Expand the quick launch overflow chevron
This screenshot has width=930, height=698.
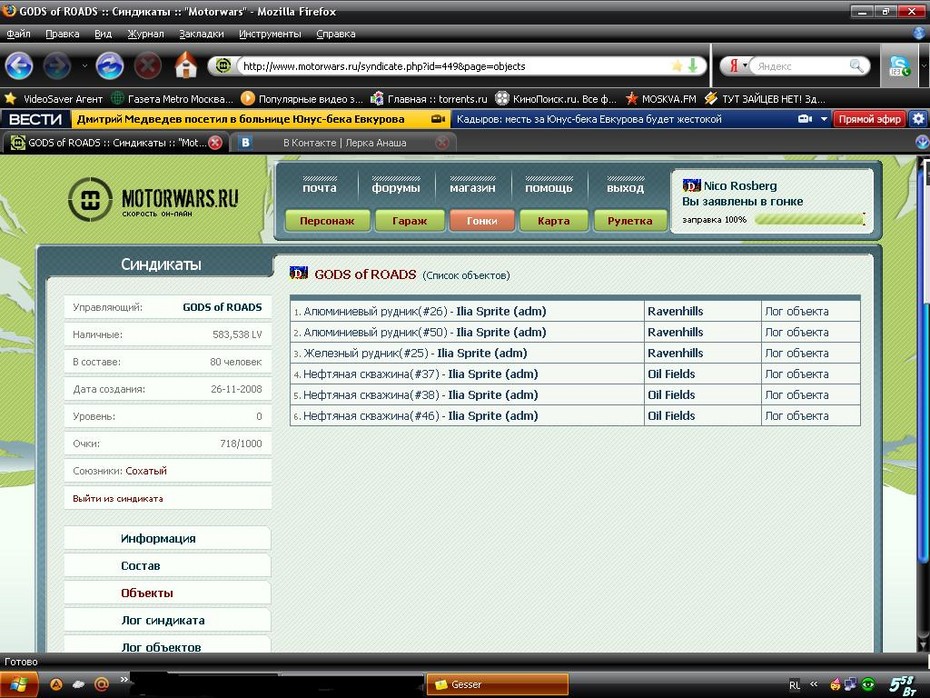(x=123, y=680)
